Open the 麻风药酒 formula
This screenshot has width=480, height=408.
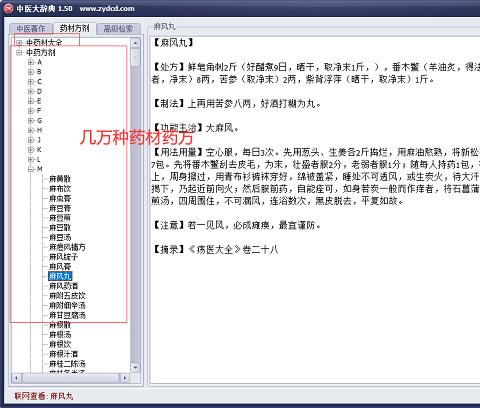tap(63, 286)
